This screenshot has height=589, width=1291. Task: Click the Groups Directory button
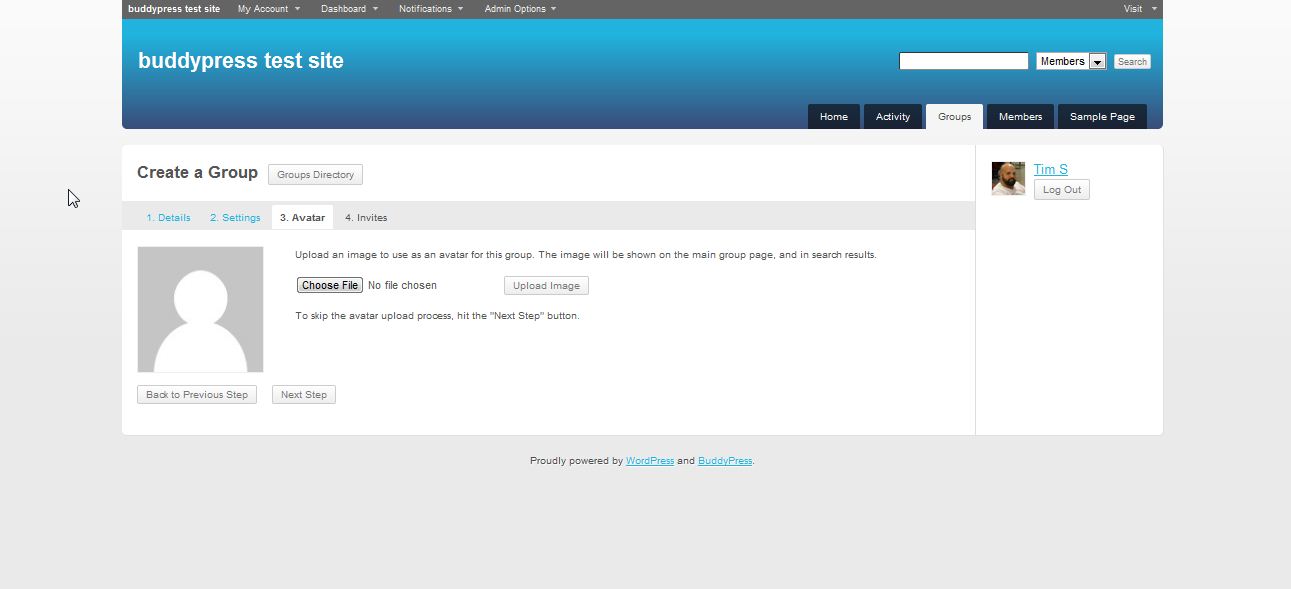click(315, 175)
